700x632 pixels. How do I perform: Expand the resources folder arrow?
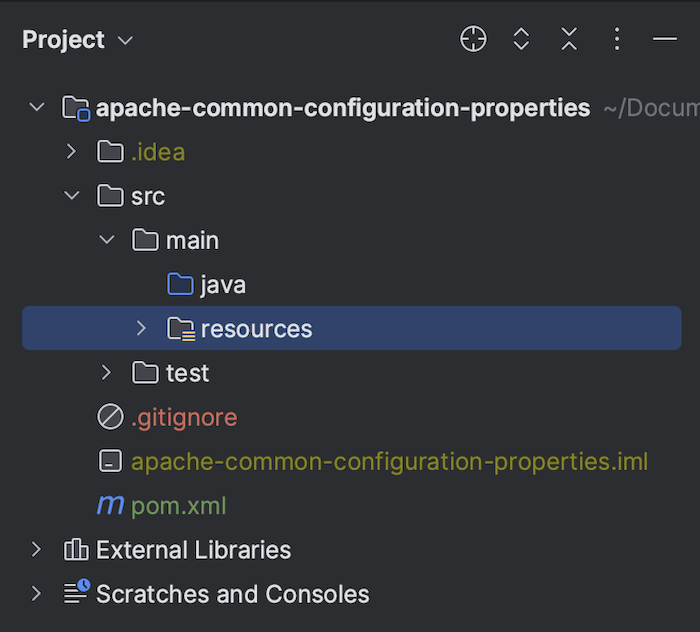click(141, 328)
